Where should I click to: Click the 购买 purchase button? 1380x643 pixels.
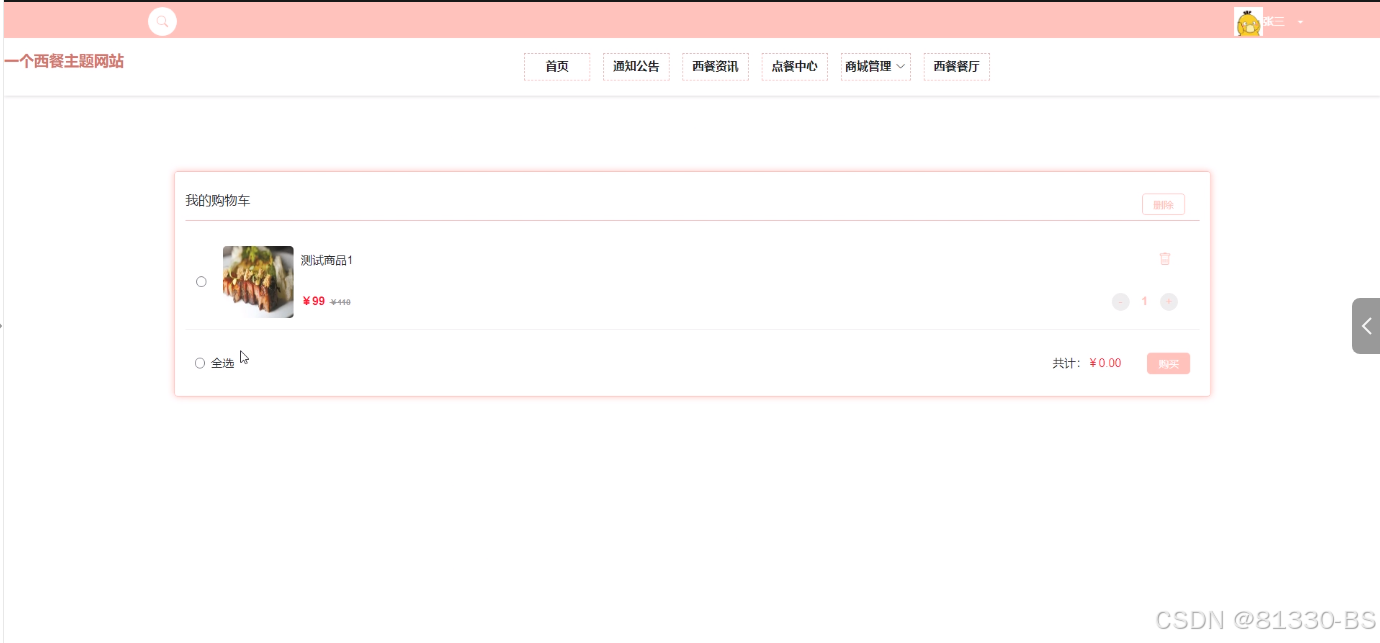tap(1168, 364)
